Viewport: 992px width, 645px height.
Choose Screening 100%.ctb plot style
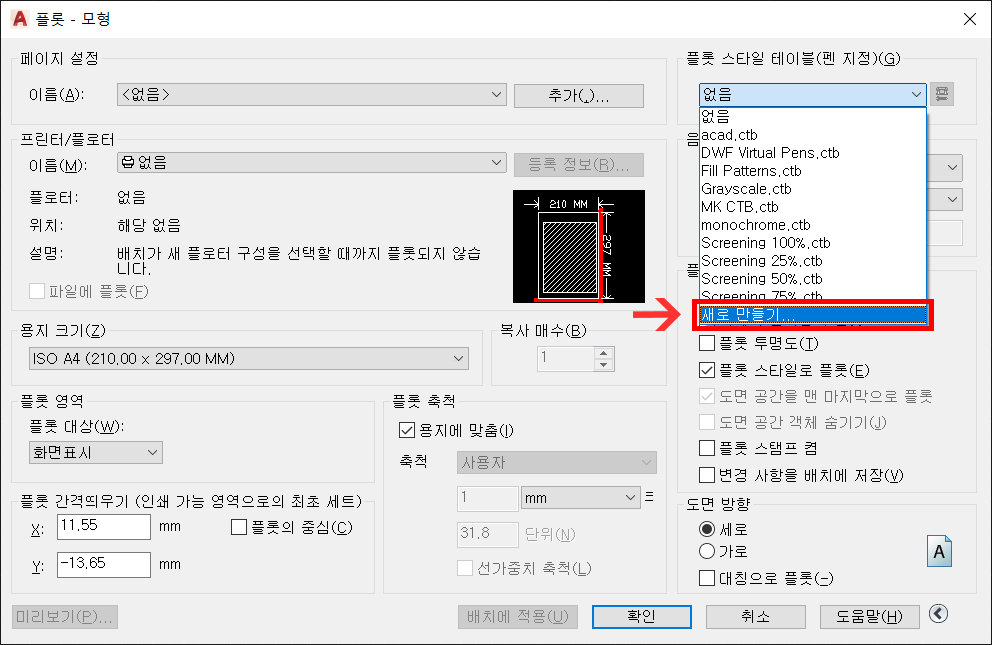(x=812, y=243)
